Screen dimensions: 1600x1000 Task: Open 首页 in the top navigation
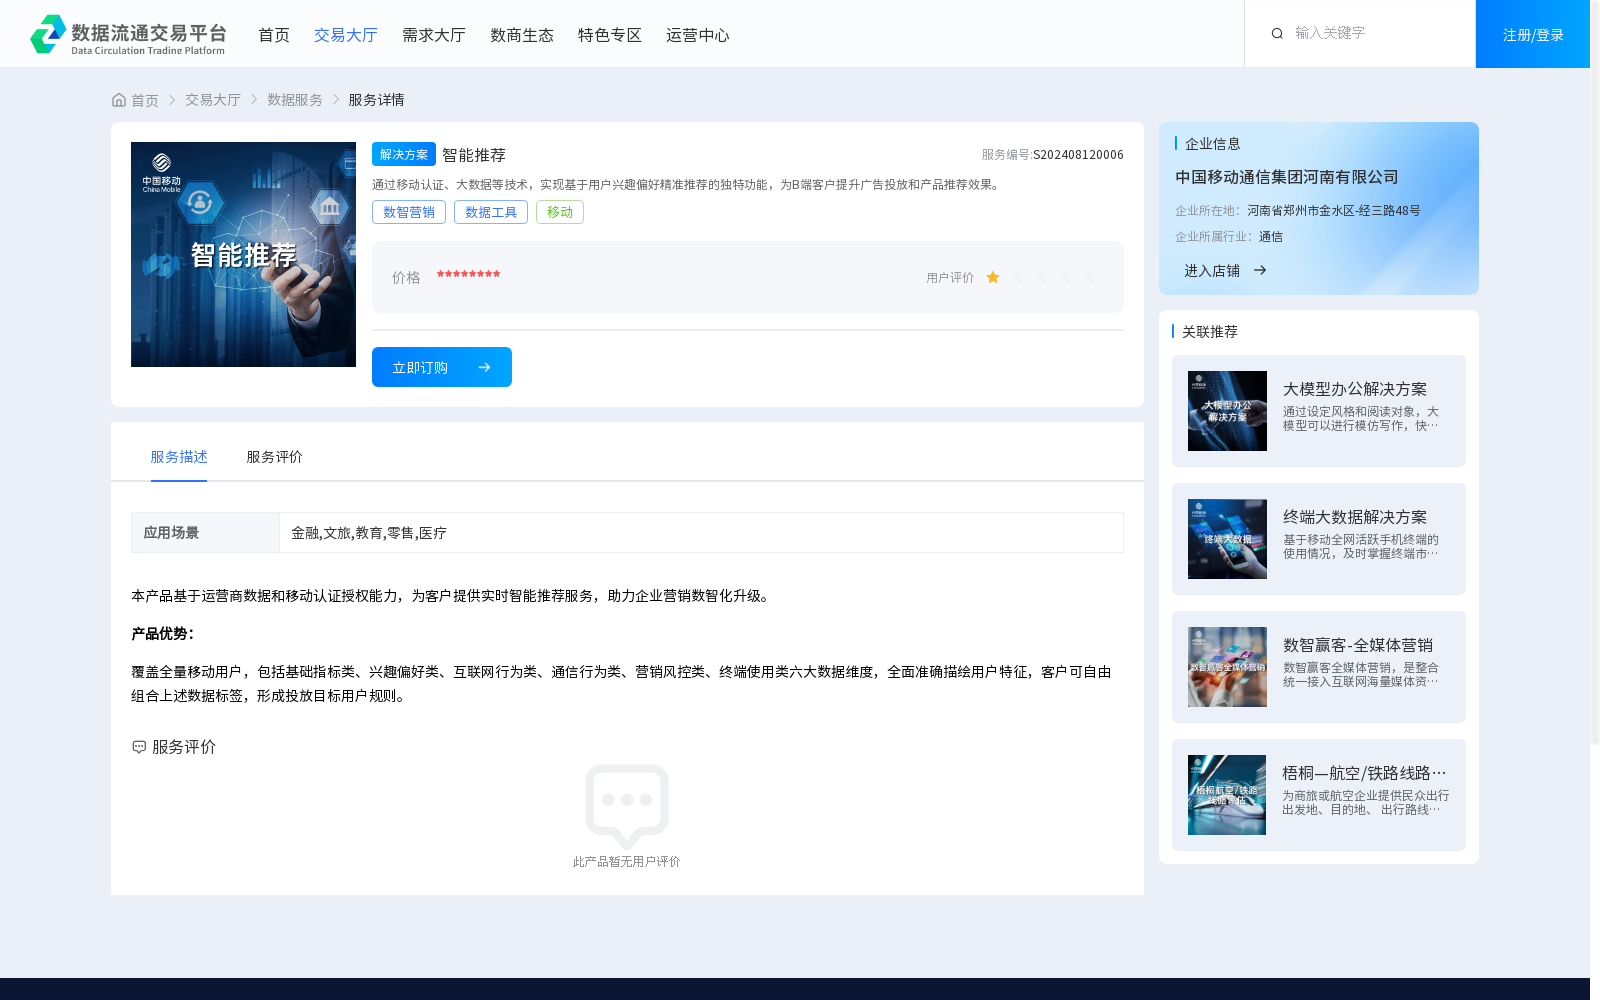[x=274, y=35]
